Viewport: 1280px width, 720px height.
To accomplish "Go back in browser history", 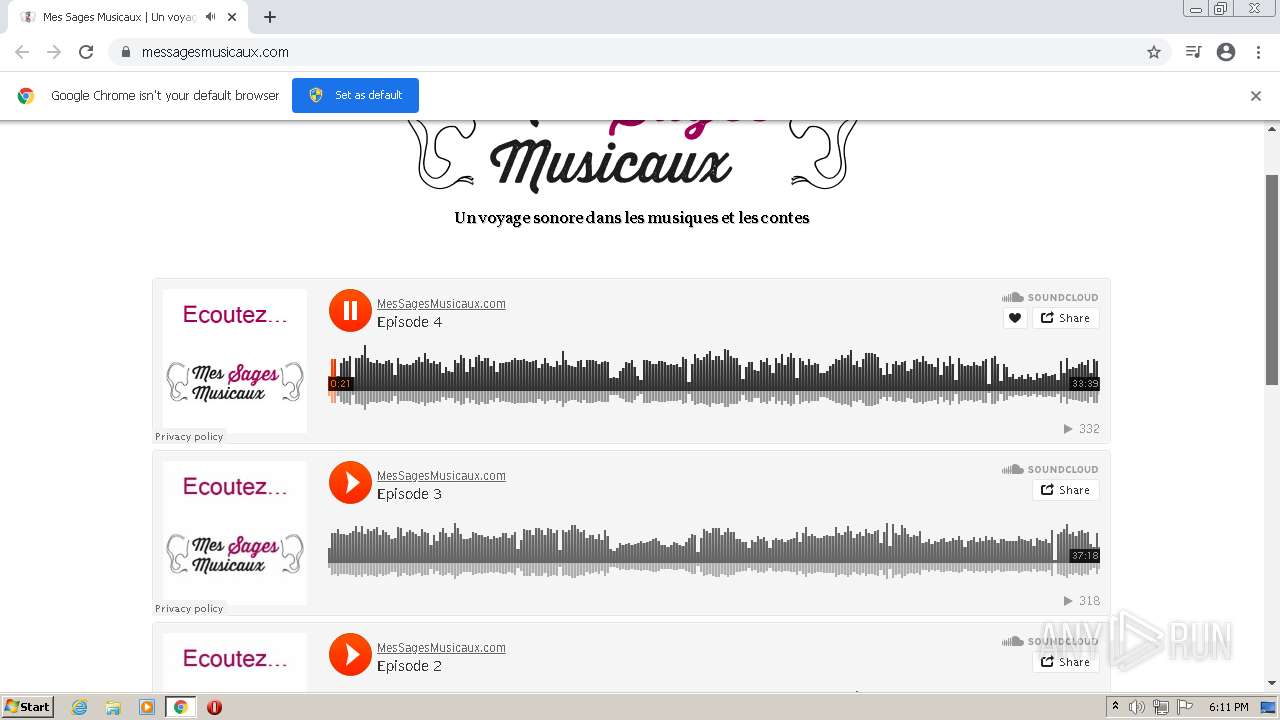I will click(22, 52).
